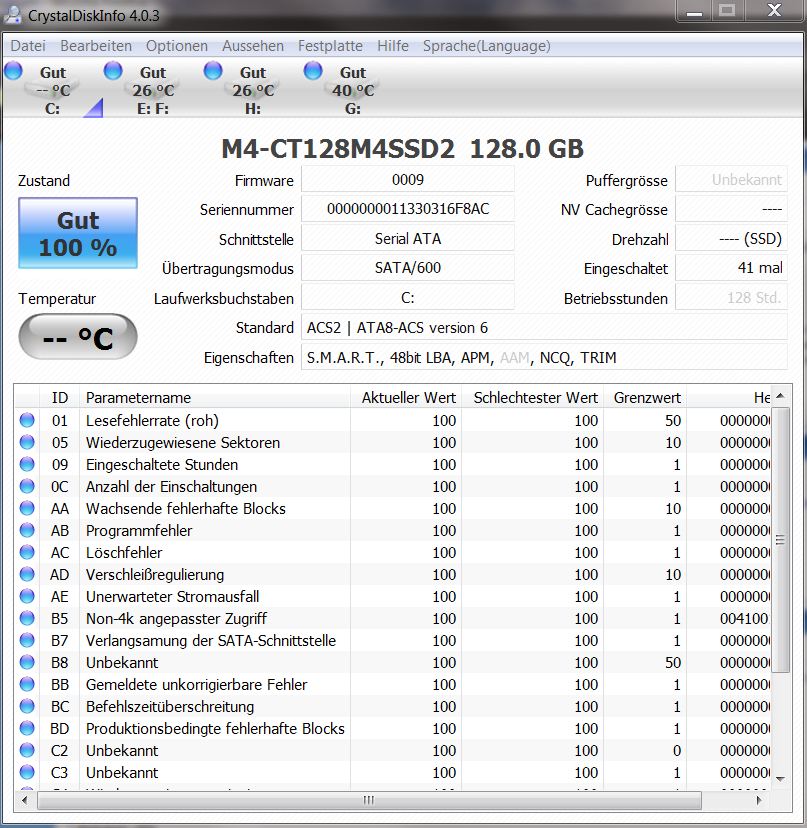Click the Standard field ACS2 | ATA8-ACS
Viewport: 807px width, 828px height.
click(544, 327)
